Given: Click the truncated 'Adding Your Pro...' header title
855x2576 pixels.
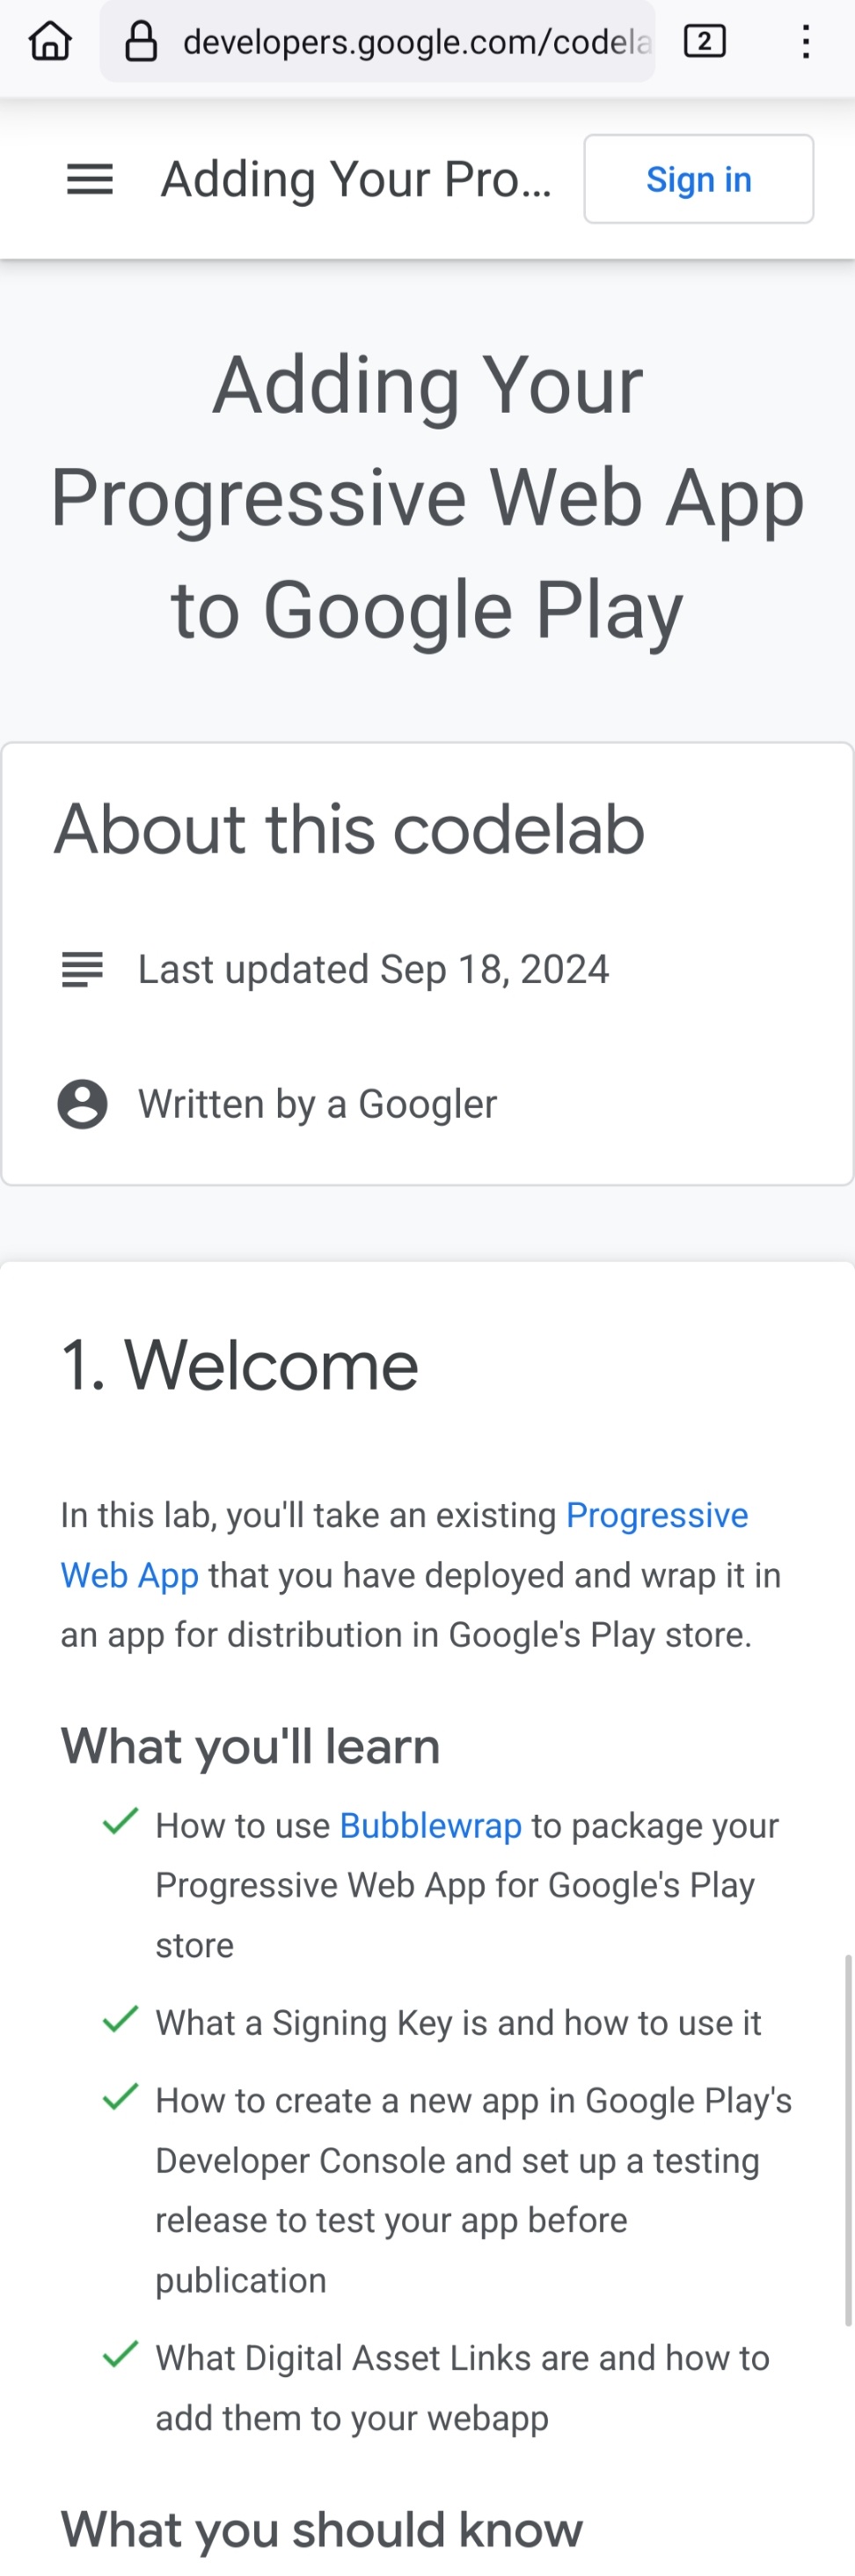Looking at the screenshot, I should [356, 180].
